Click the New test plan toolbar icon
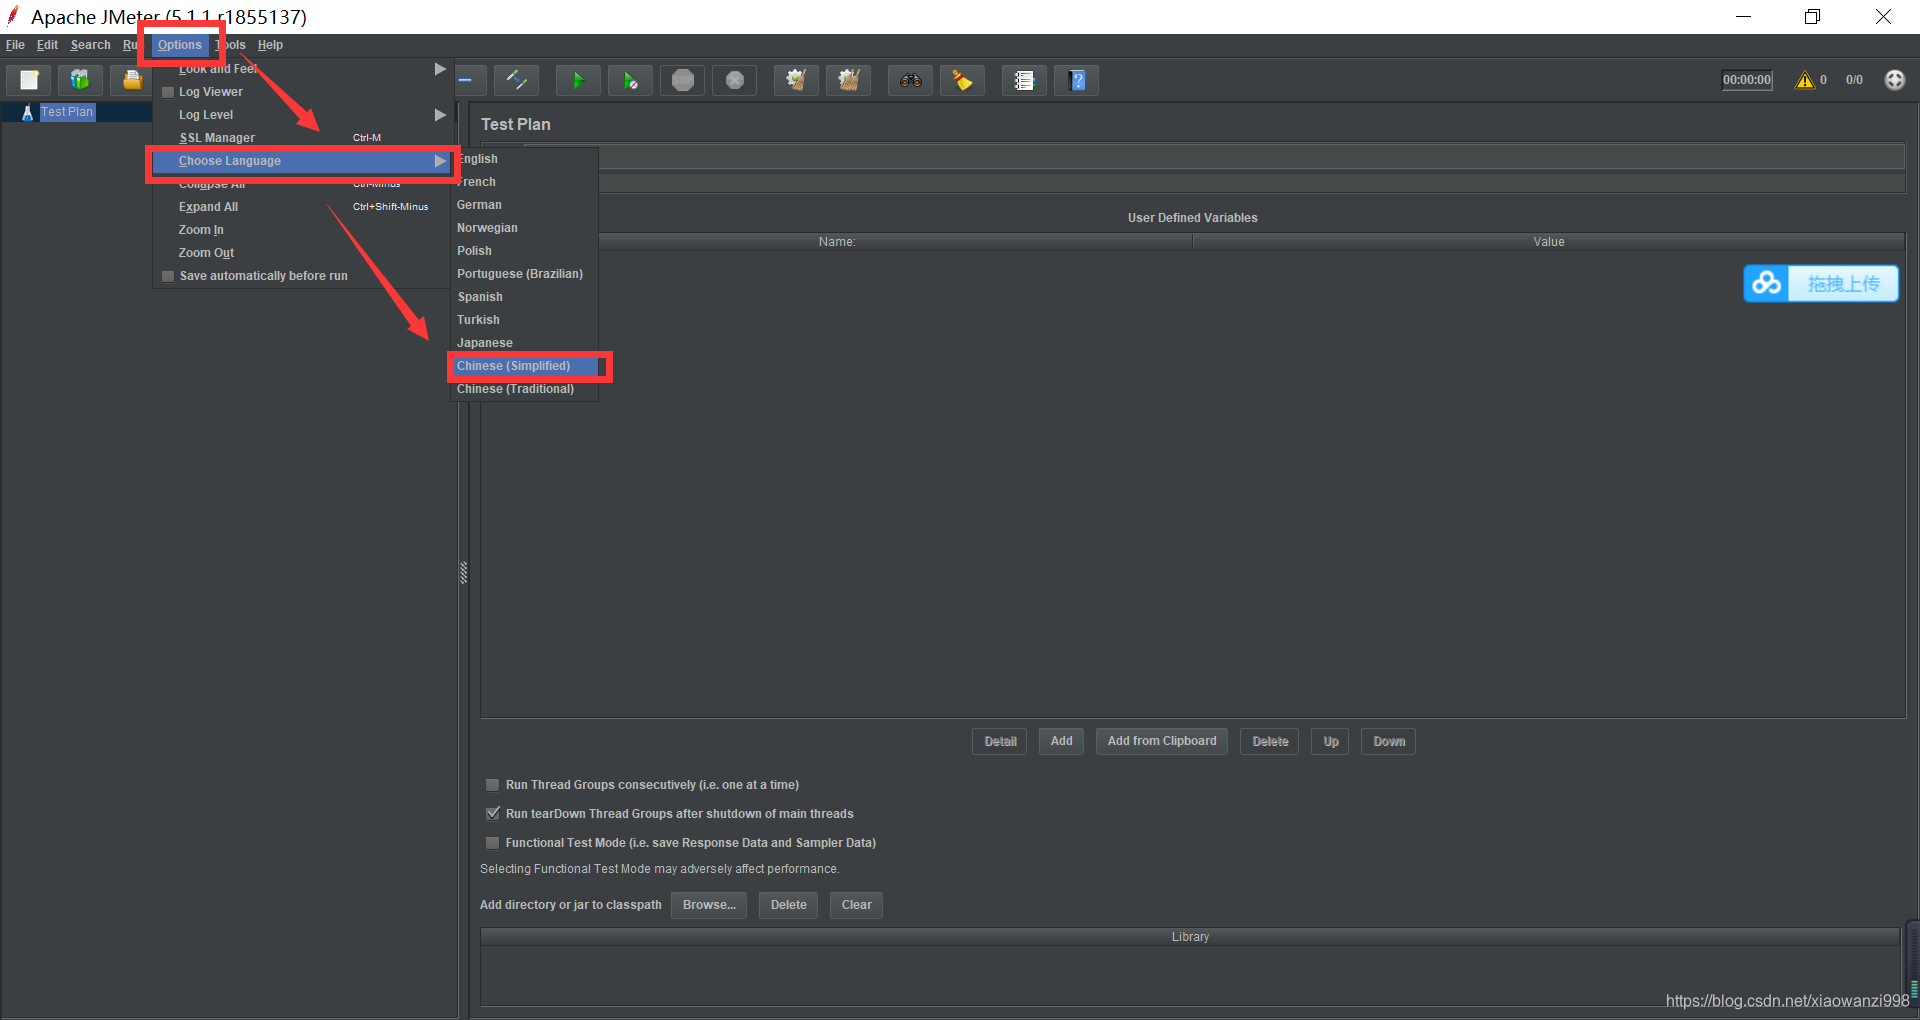This screenshot has height=1020, width=1920. tap(29, 80)
